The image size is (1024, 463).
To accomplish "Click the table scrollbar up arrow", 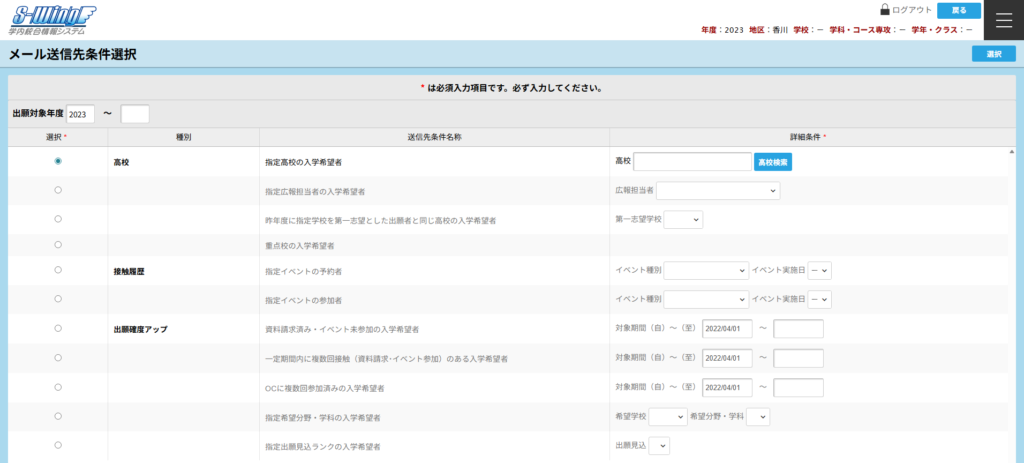I will point(1014,152).
